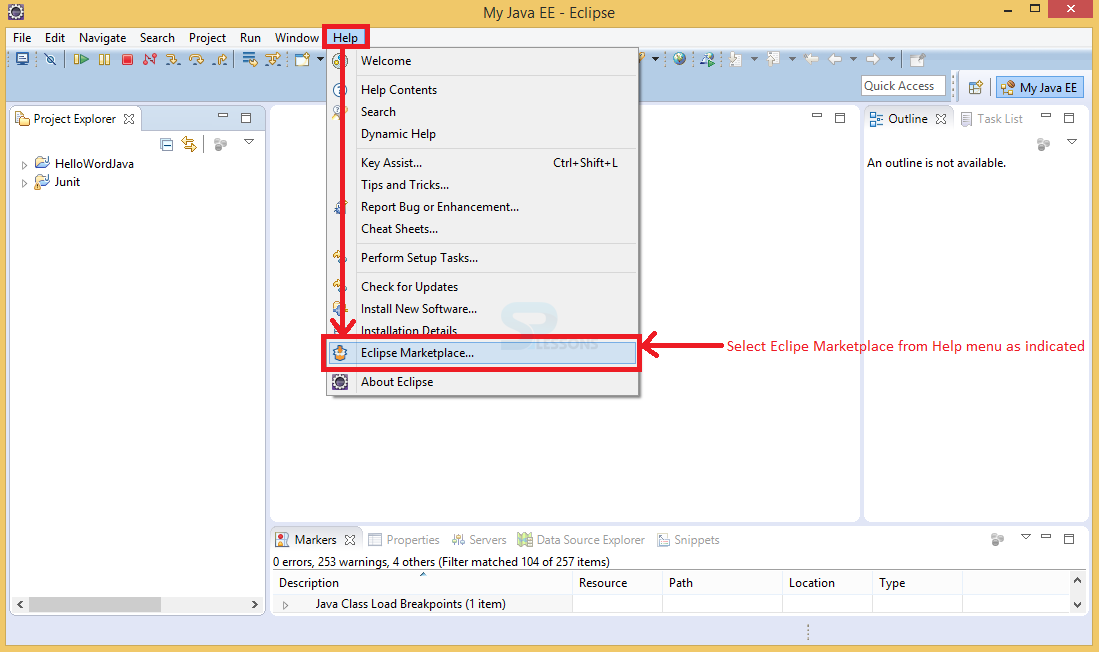
Task: Click the green Resume debug icon
Action: click(x=81, y=60)
